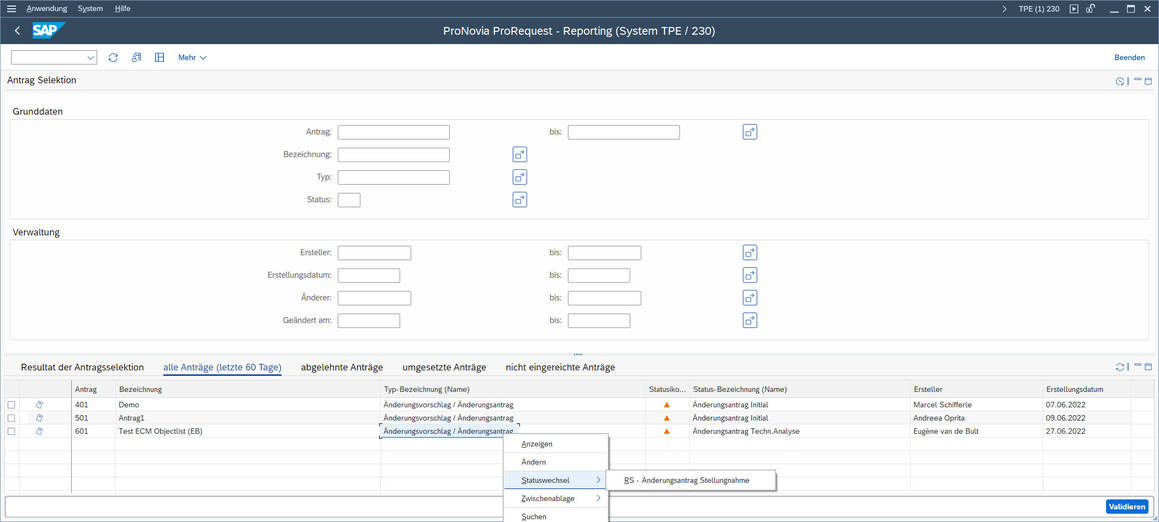Choose Suchen from the context menu
The width and height of the screenshot is (1159, 522).
(x=555, y=516)
